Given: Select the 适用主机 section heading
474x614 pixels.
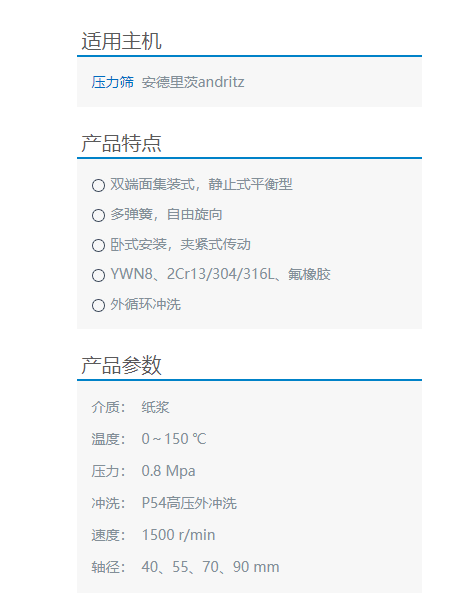Looking at the screenshot, I should [121, 41].
